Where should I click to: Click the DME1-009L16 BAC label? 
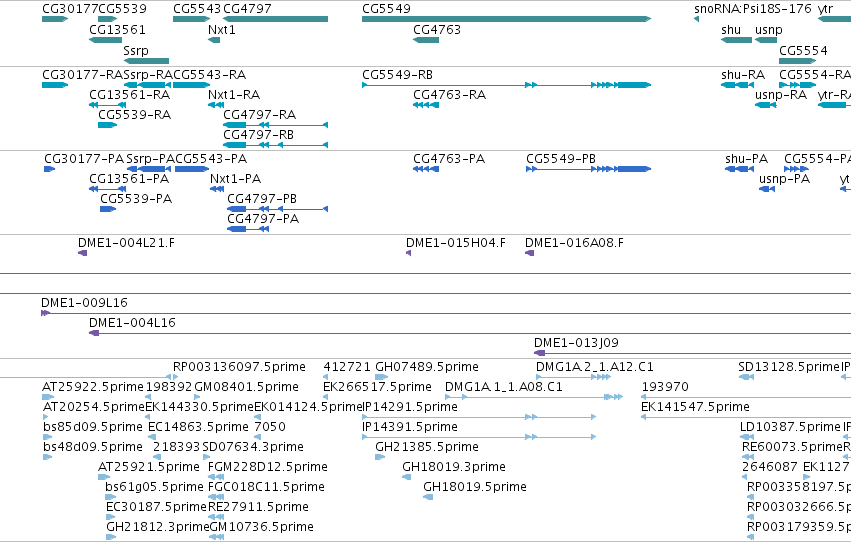pos(84,303)
